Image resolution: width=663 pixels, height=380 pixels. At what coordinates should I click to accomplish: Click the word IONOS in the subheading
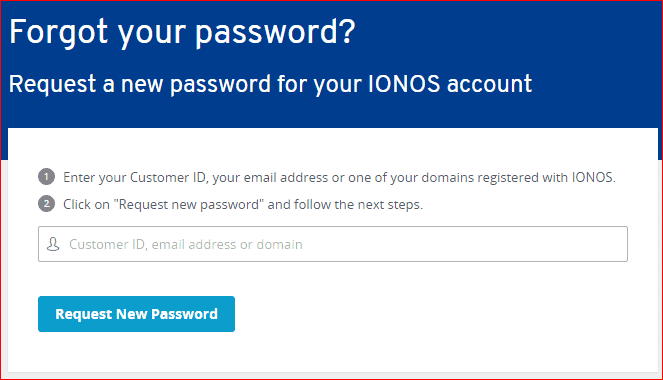(x=404, y=83)
